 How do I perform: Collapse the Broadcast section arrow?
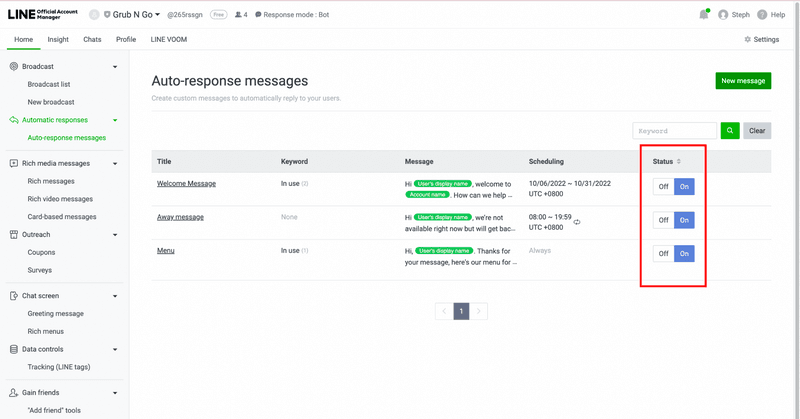[115, 67]
